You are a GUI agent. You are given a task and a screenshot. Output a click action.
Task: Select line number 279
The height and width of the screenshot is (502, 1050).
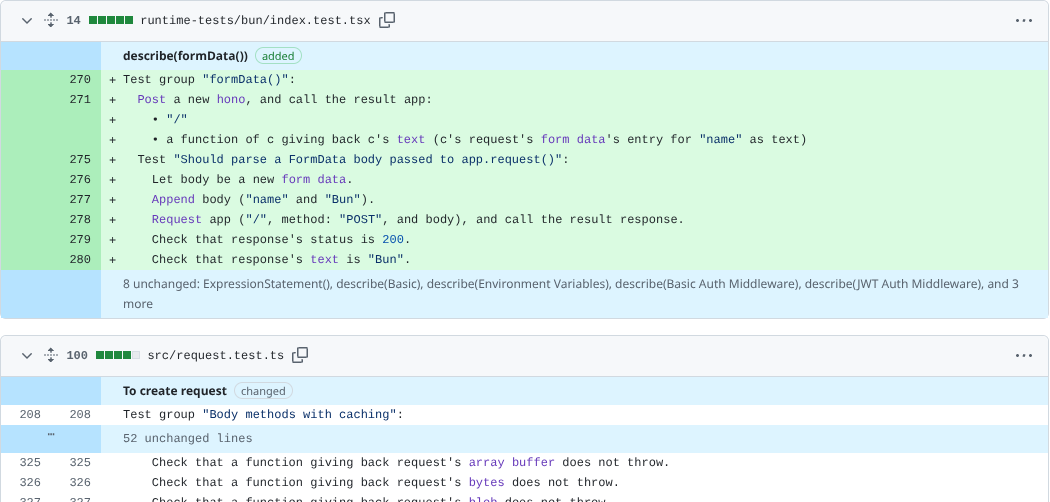(80, 240)
